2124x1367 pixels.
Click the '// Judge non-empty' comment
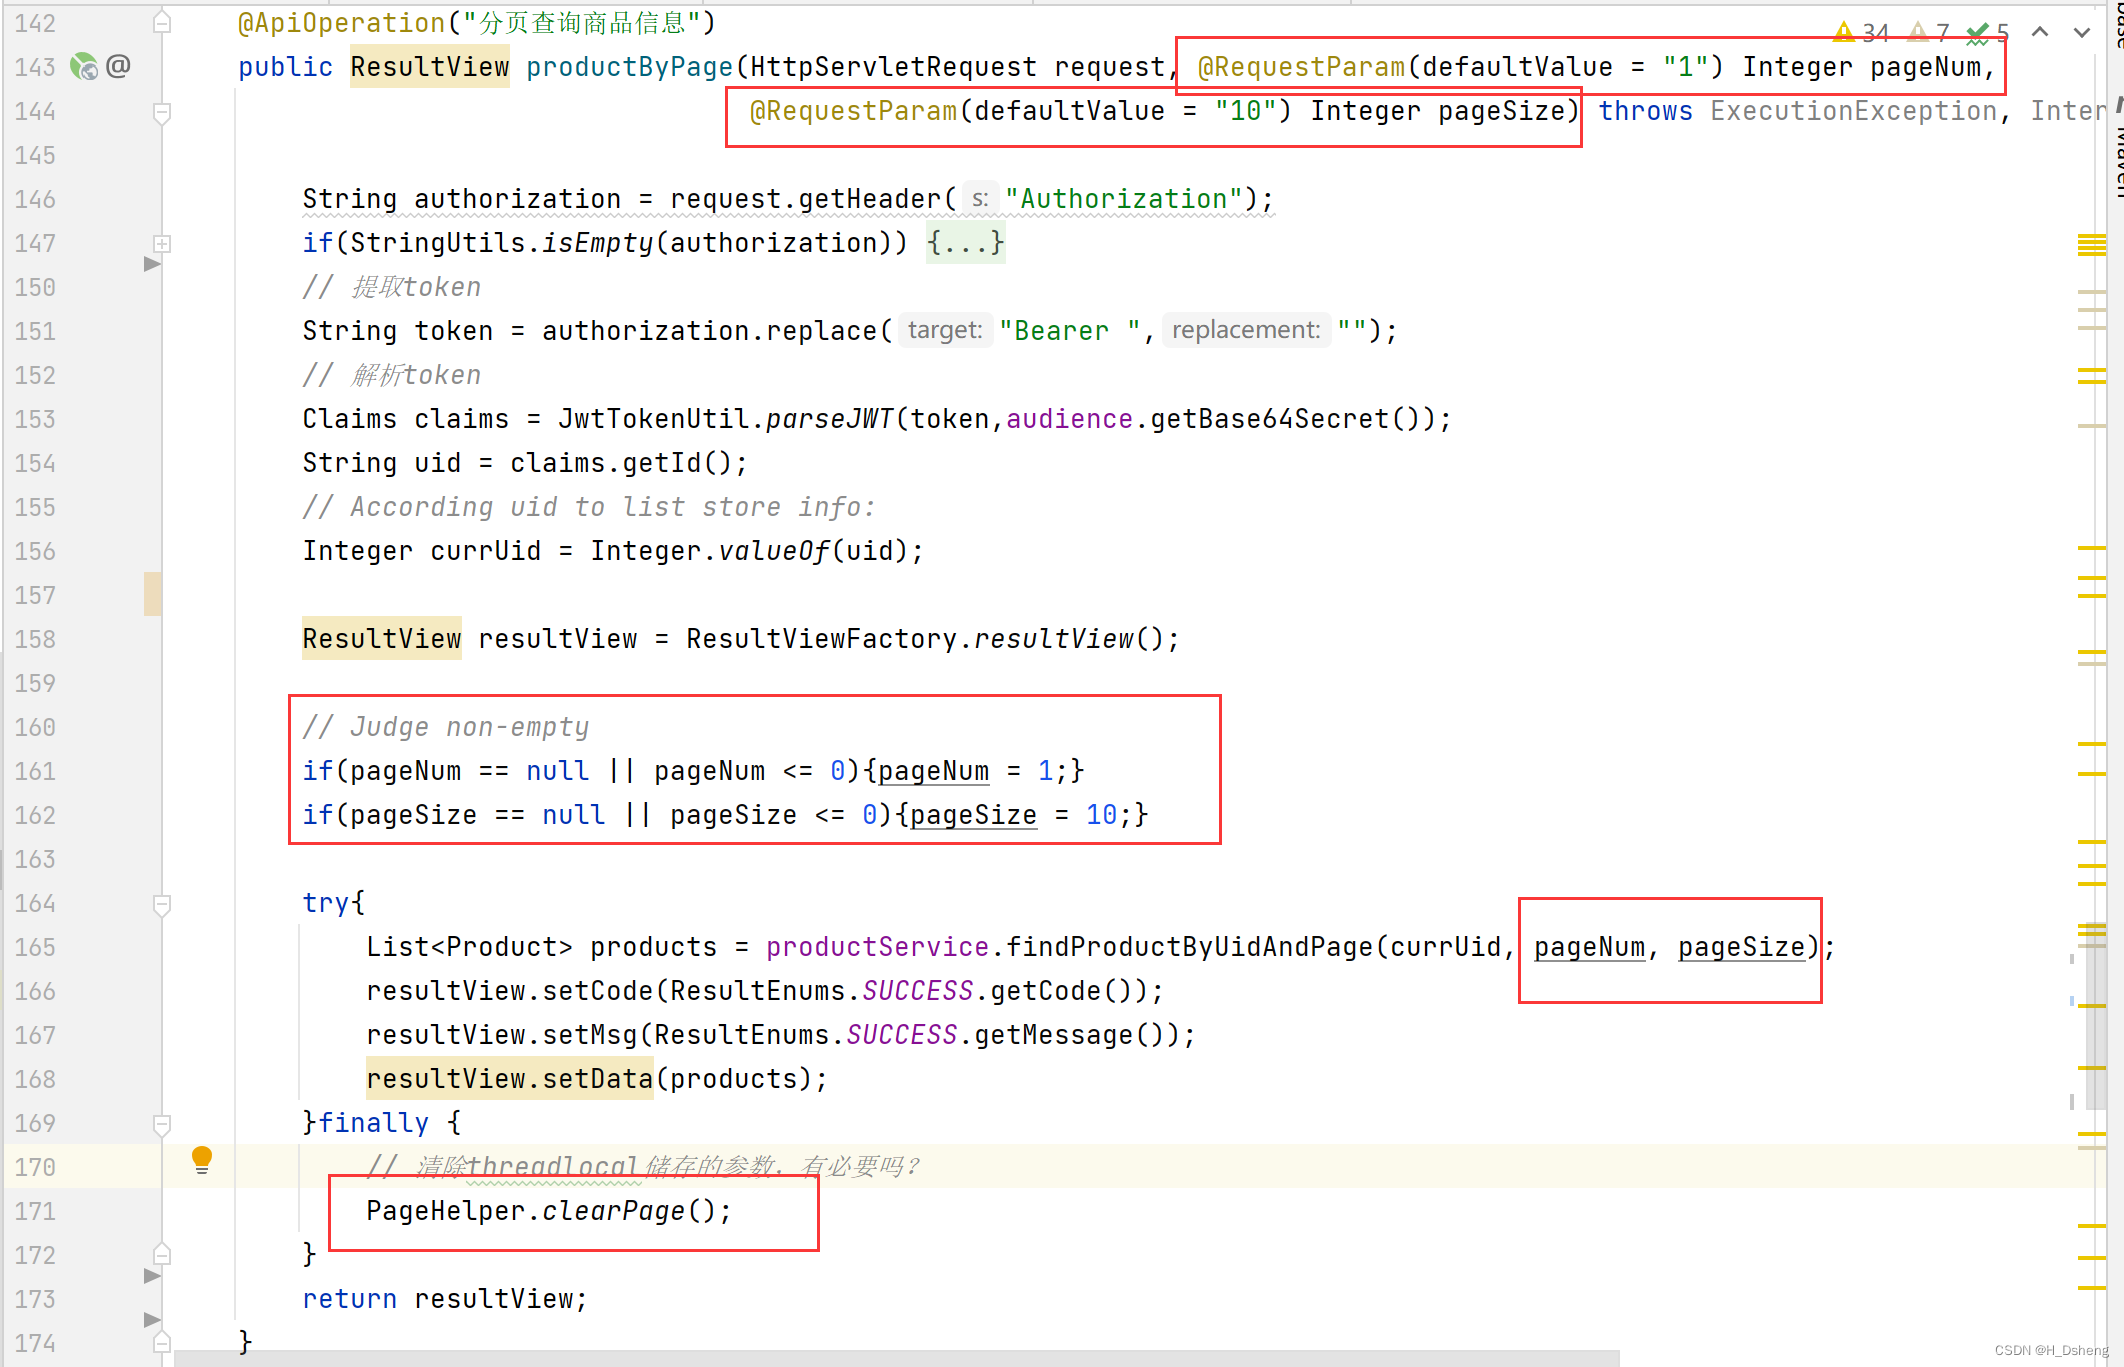445,727
